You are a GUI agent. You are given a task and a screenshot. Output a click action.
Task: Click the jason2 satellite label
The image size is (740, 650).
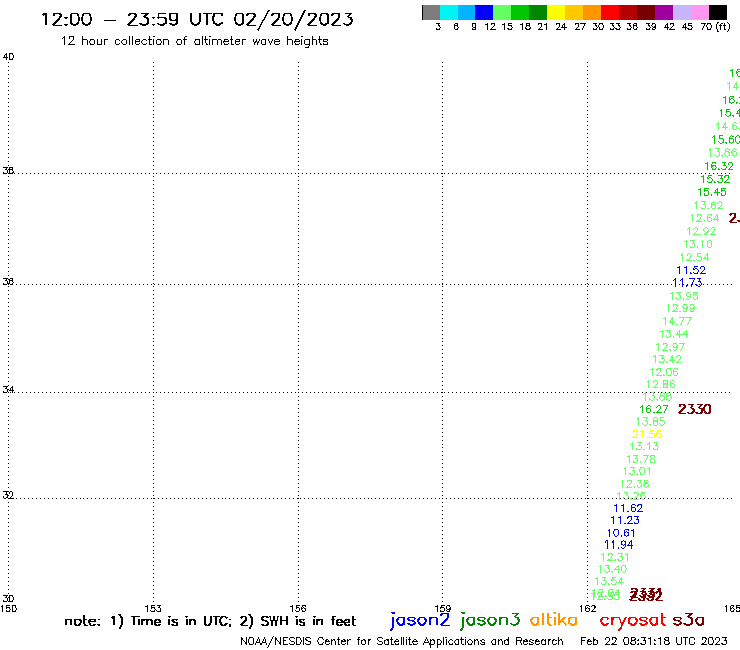[x=420, y=620]
